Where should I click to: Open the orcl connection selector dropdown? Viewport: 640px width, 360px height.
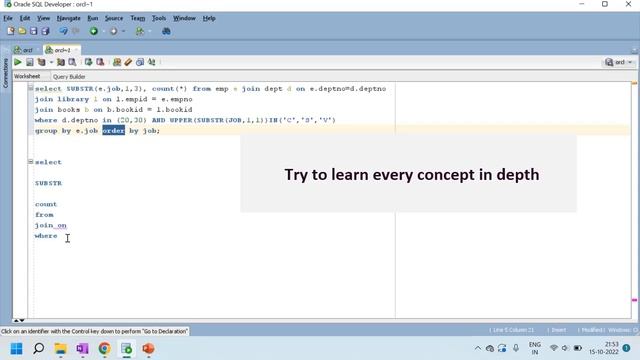pos(619,62)
